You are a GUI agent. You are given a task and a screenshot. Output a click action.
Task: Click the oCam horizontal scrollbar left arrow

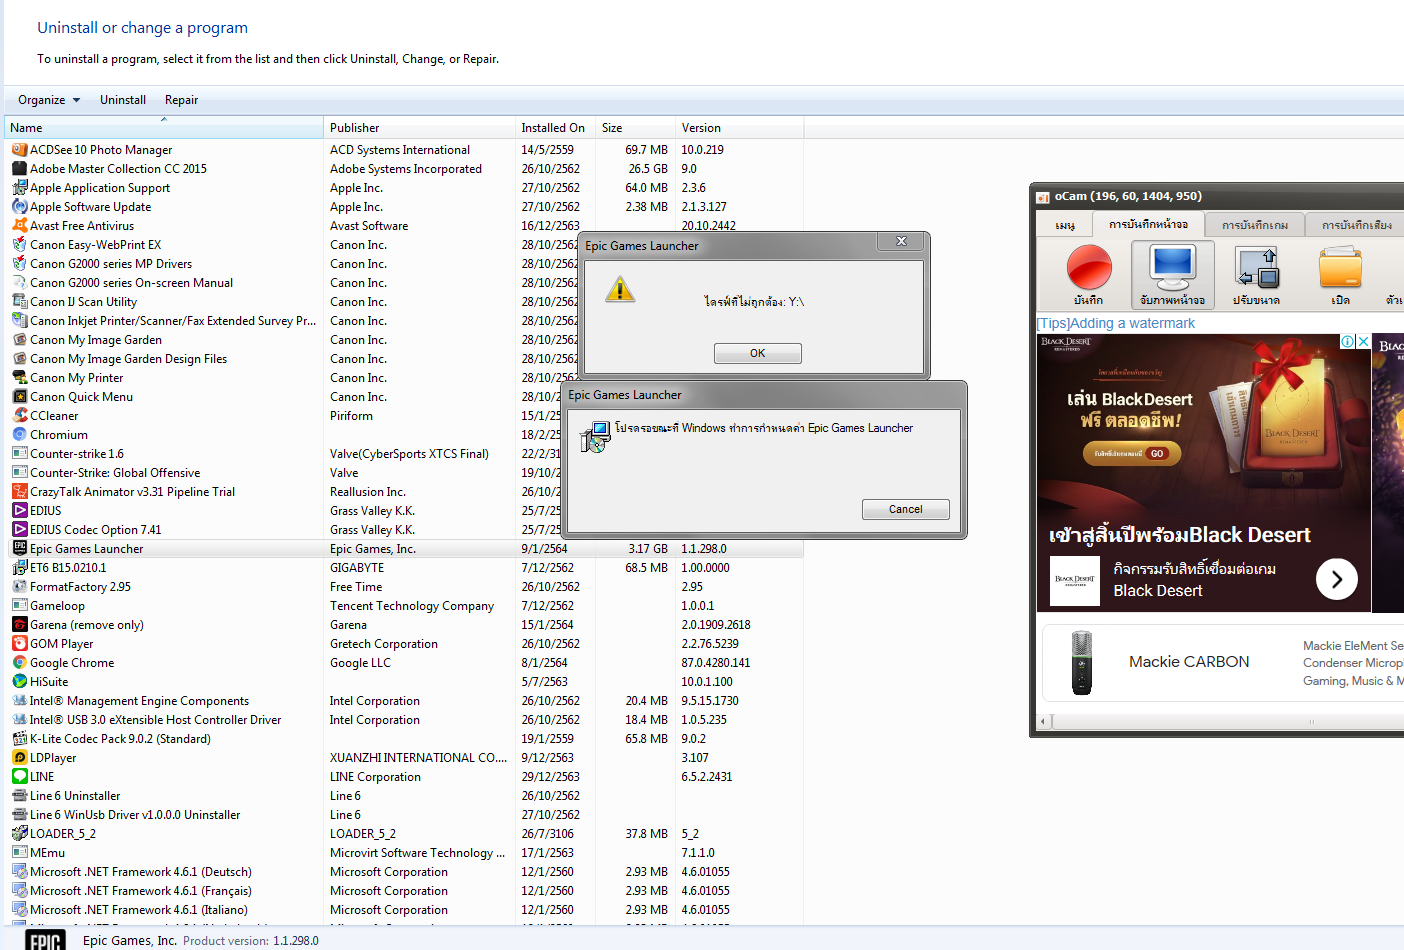(x=1043, y=721)
